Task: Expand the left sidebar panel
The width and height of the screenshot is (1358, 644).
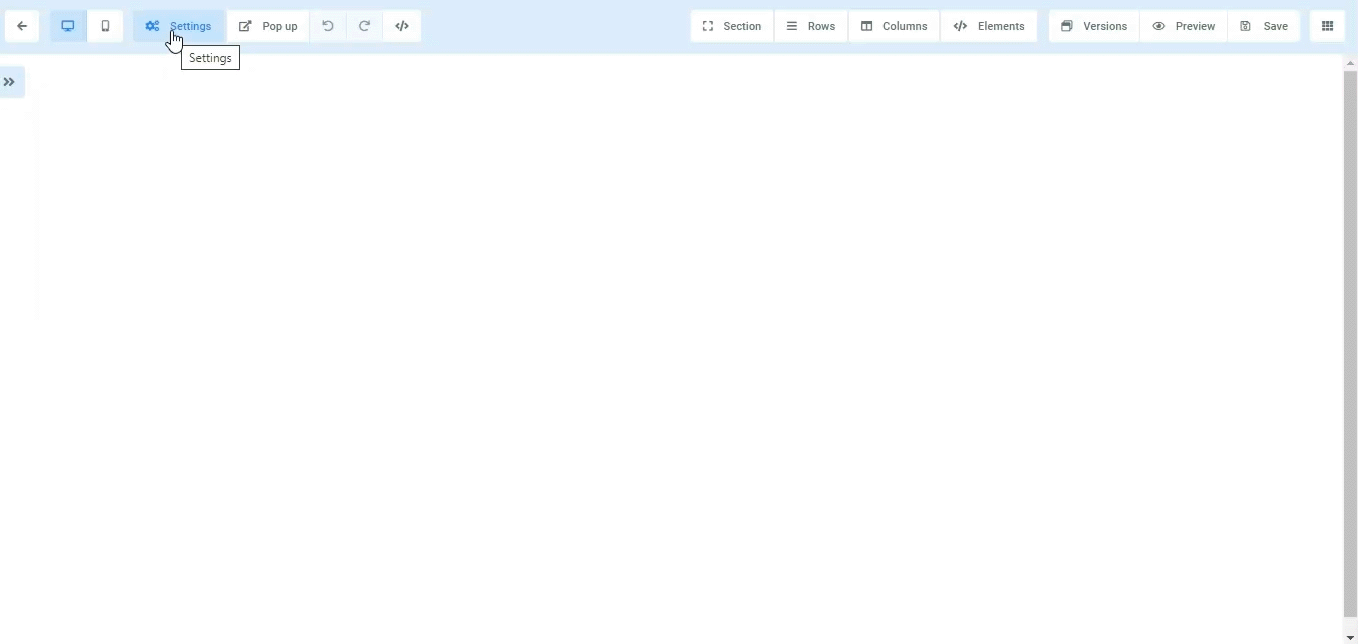Action: pos(10,82)
